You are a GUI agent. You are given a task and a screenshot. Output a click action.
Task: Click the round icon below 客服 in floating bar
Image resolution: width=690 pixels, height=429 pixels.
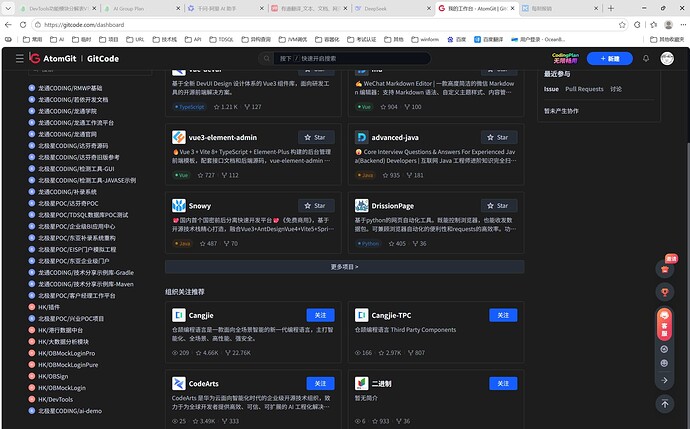[664, 349]
